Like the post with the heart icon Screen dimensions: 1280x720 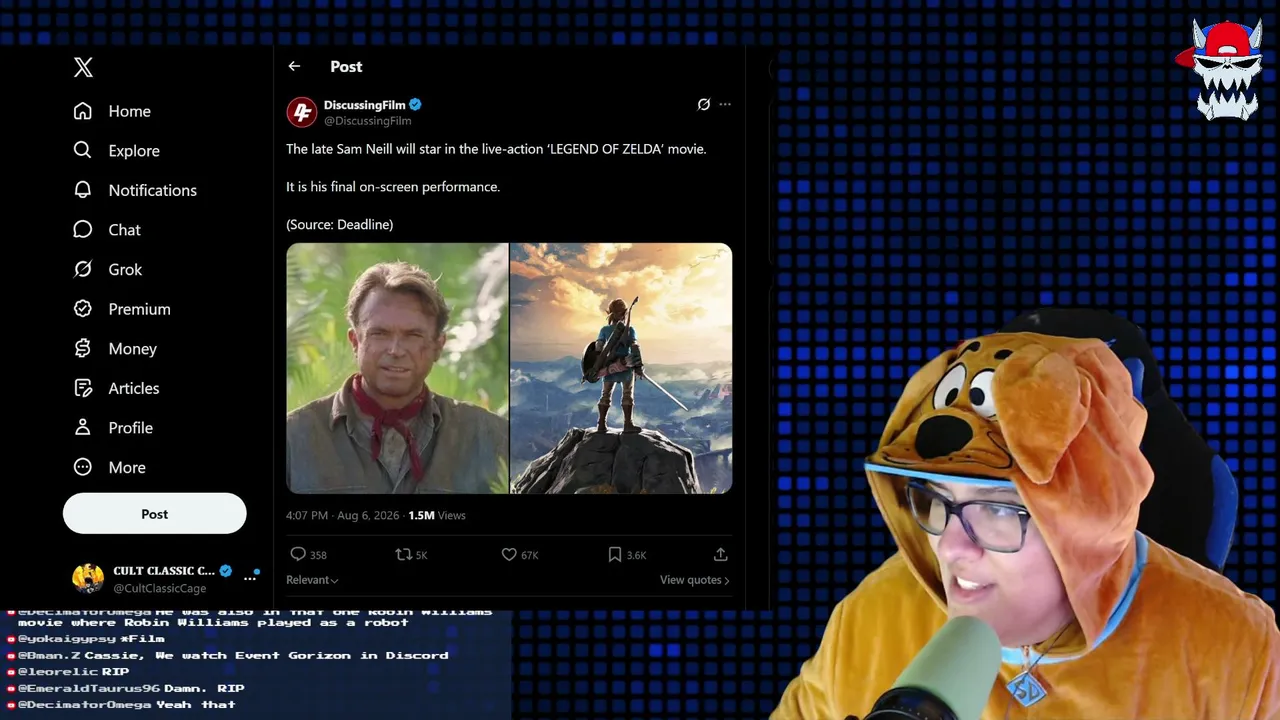509,554
